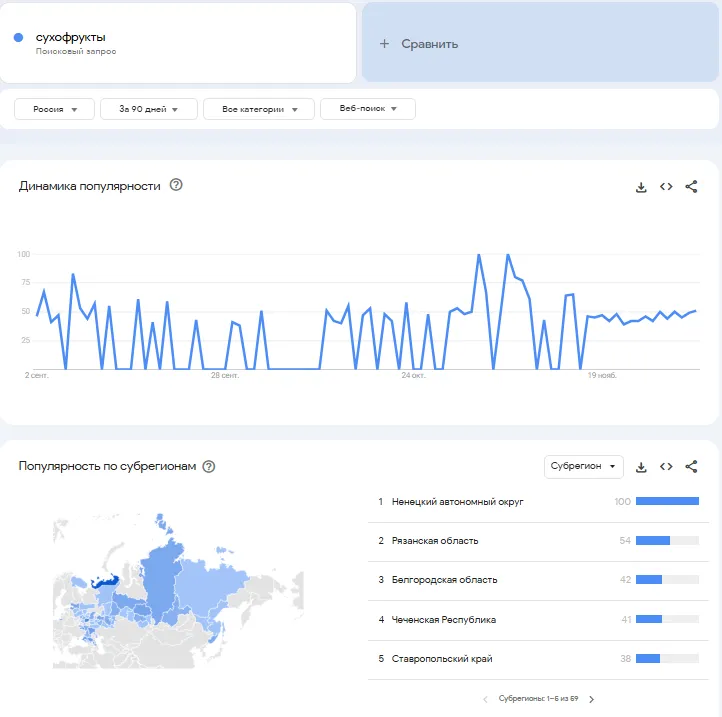Click the bar for Рязанская область
The height and width of the screenshot is (717, 722).
[667, 540]
